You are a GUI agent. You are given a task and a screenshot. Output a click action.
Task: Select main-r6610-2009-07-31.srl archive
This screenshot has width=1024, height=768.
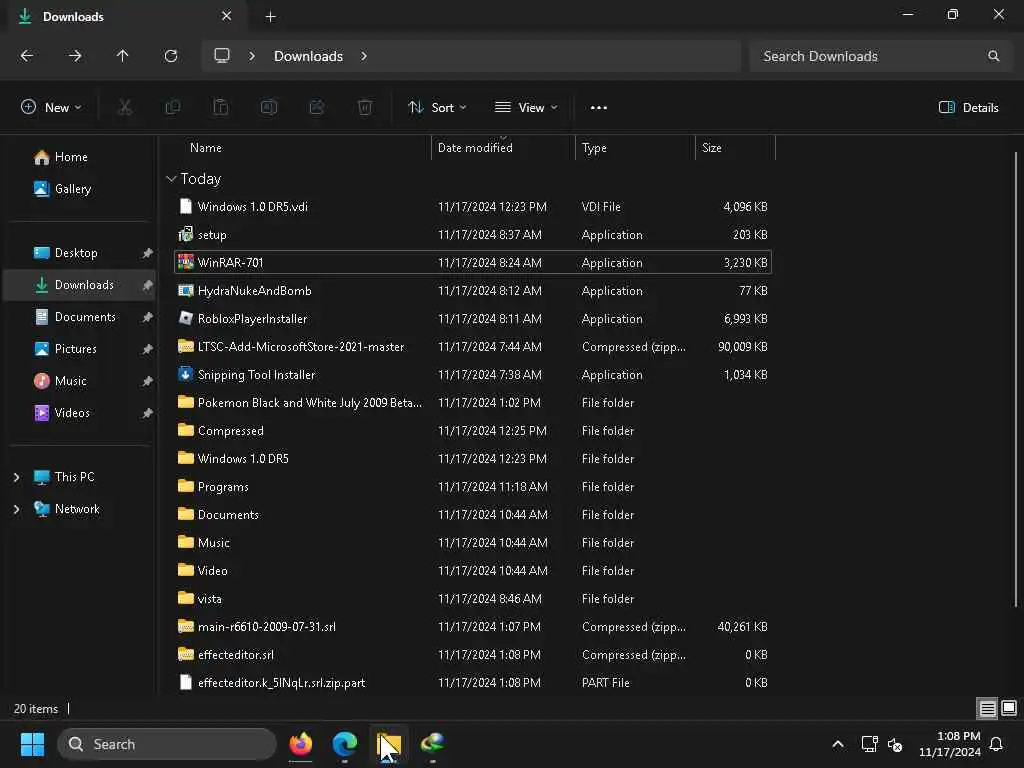[473, 626]
